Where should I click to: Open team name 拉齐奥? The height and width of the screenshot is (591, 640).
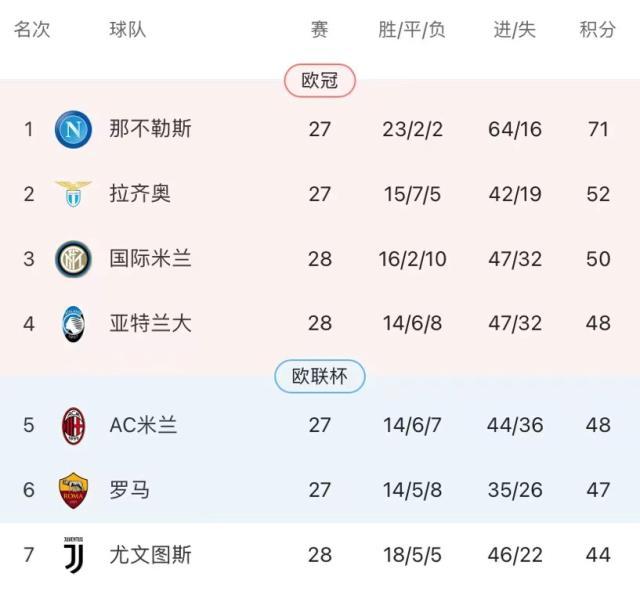click(x=140, y=194)
